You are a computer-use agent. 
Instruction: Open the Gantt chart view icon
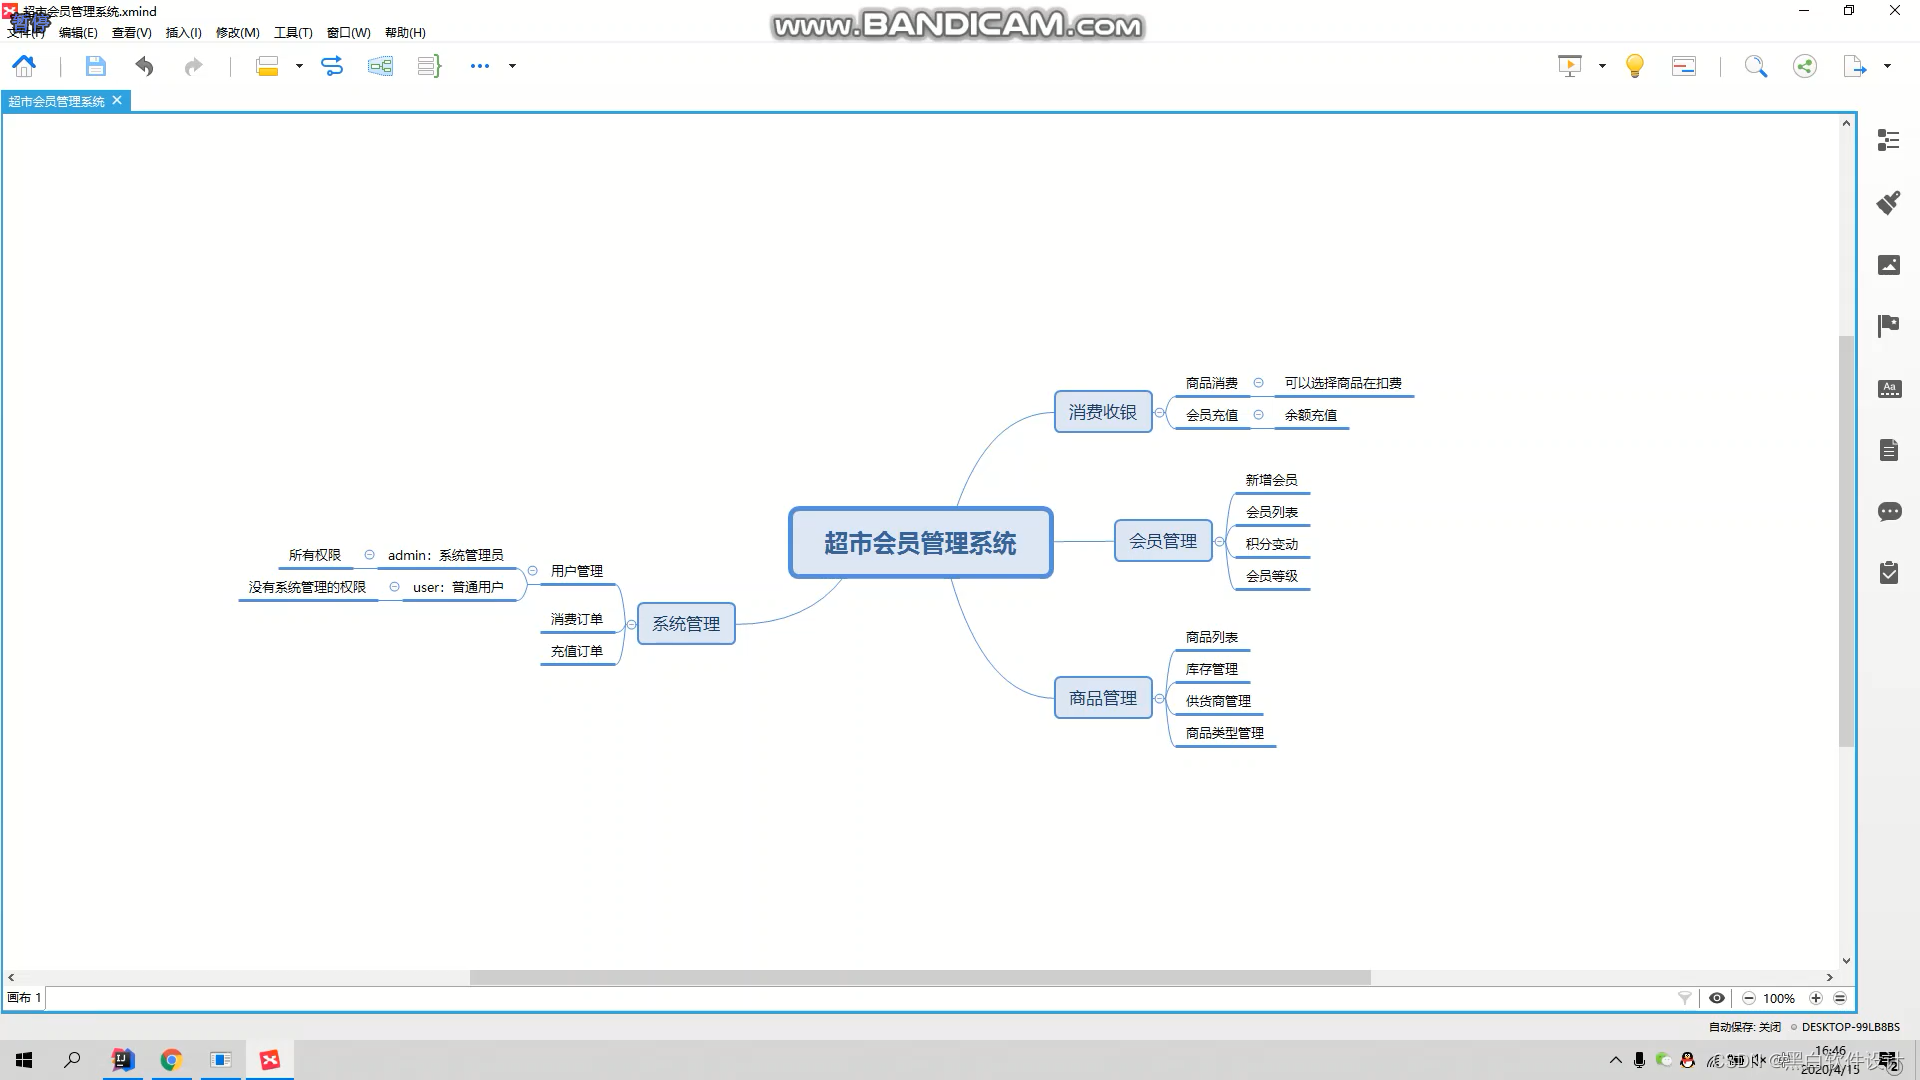tap(1684, 66)
